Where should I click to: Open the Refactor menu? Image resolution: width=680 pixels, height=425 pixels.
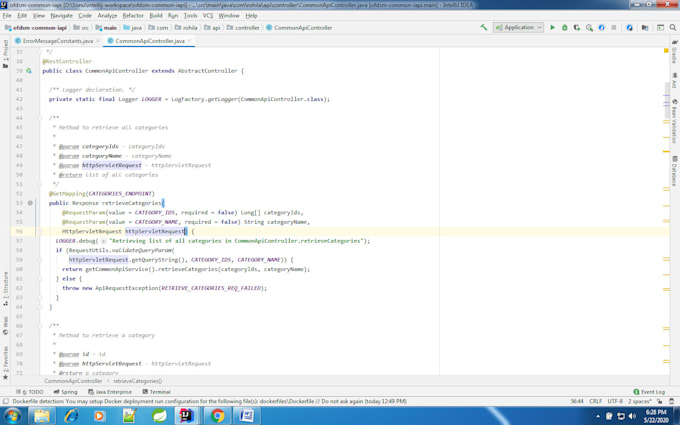coord(133,16)
